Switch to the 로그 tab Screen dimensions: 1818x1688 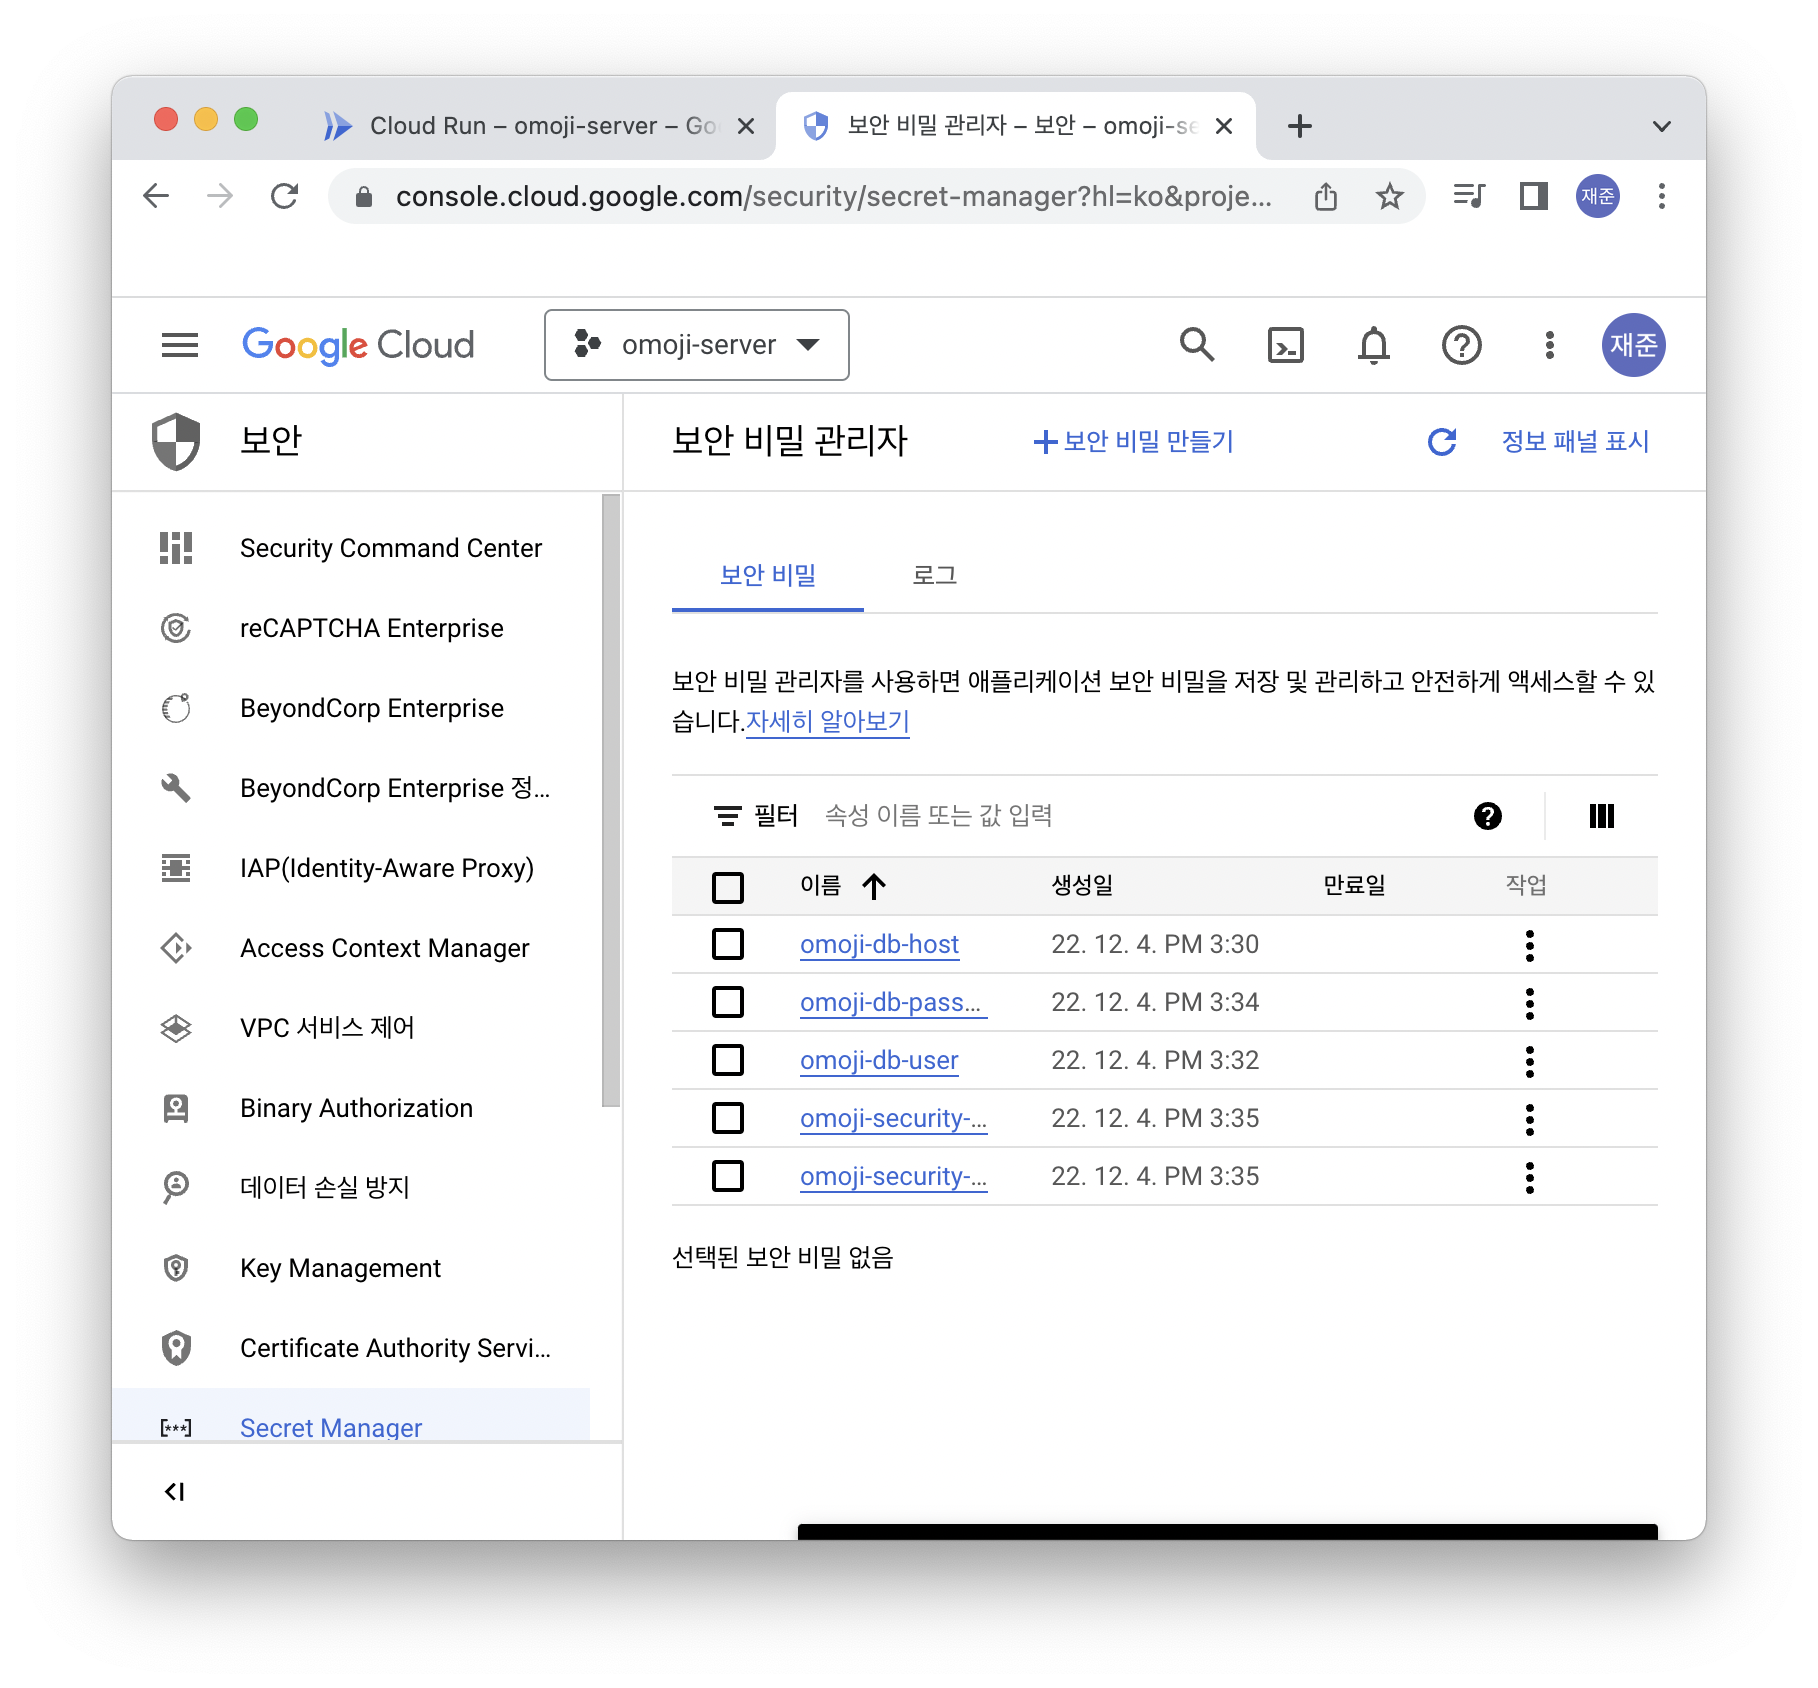[935, 576]
